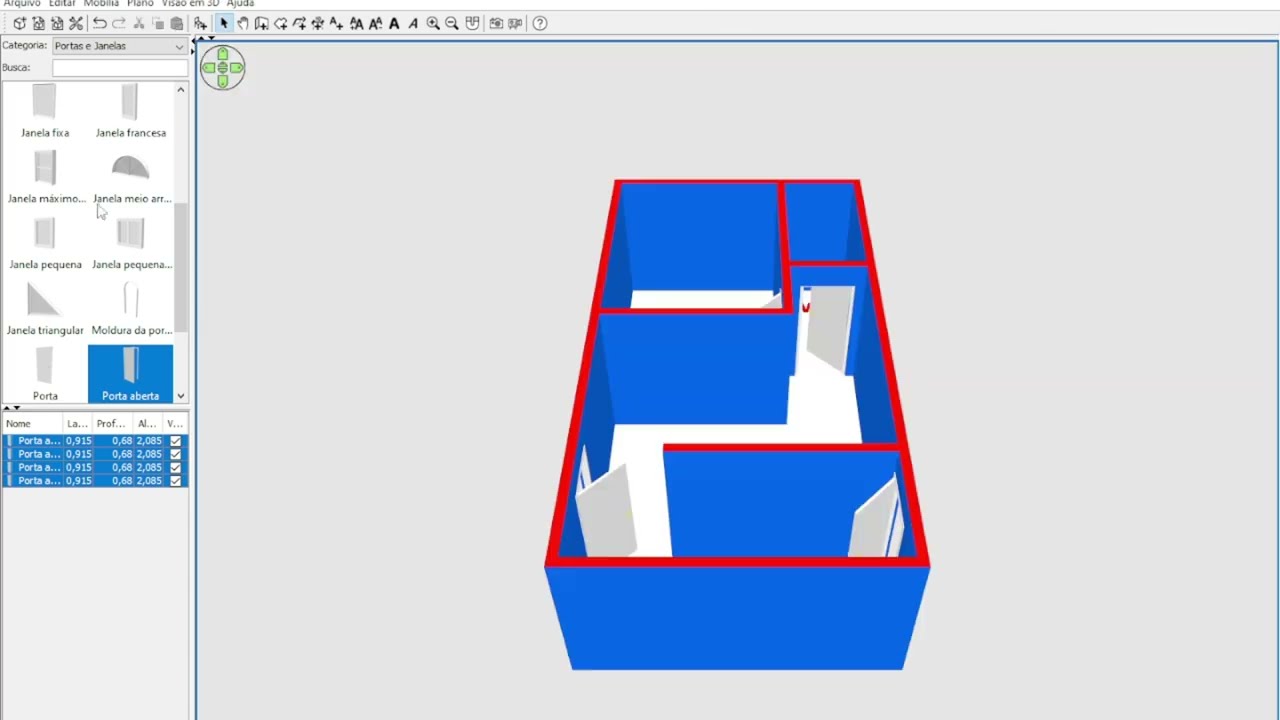Open an existing home file
This screenshot has height=720, width=1280.
point(38,23)
